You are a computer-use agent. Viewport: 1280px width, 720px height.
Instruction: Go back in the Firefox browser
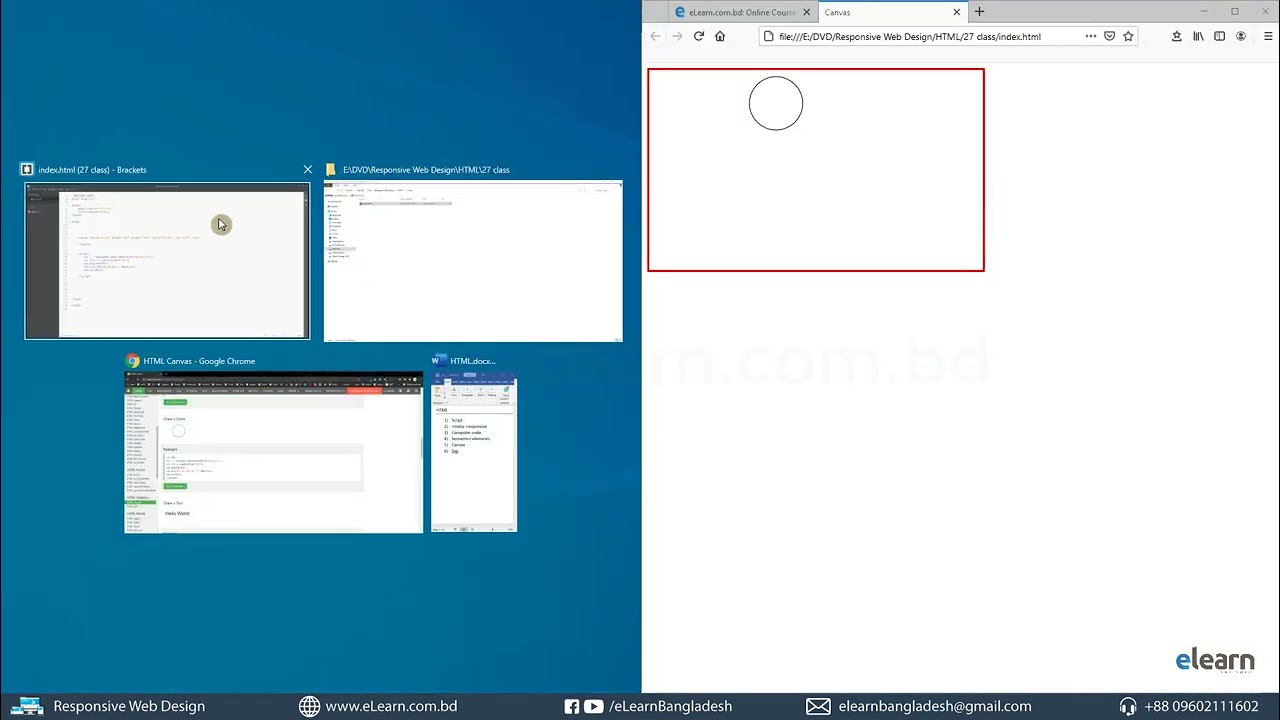click(x=655, y=36)
